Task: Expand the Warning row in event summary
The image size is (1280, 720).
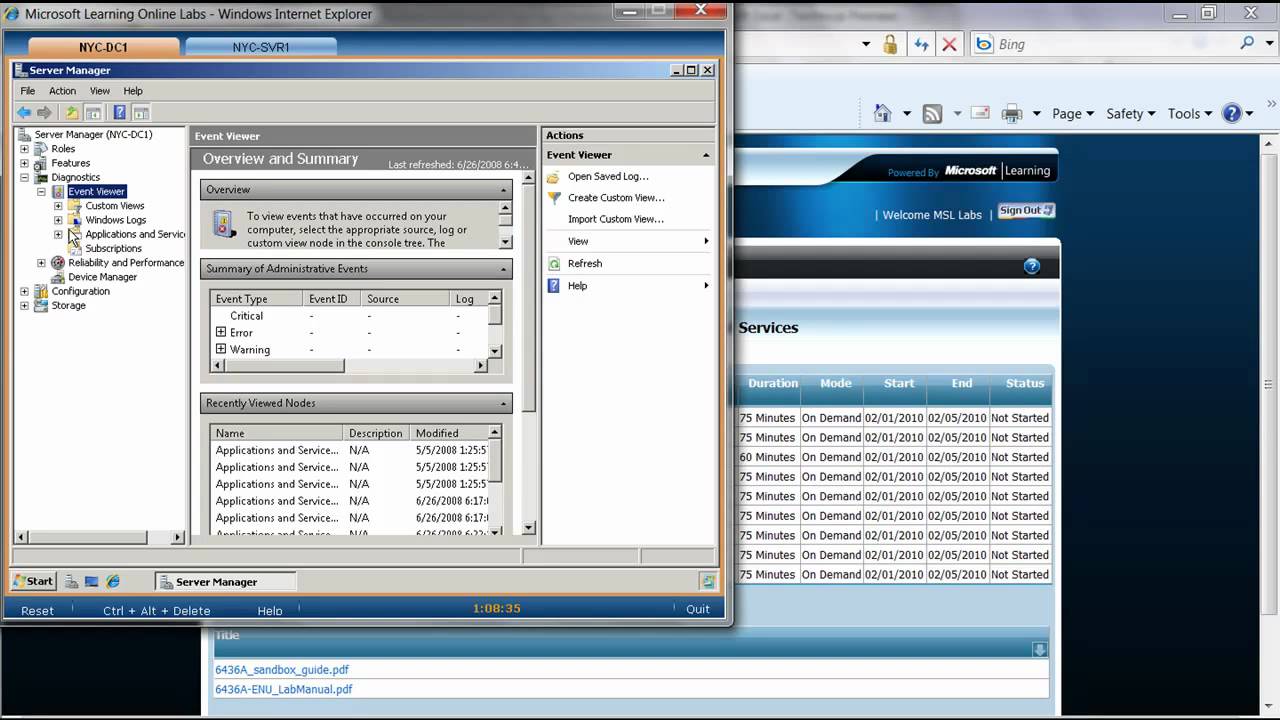Action: click(x=221, y=349)
